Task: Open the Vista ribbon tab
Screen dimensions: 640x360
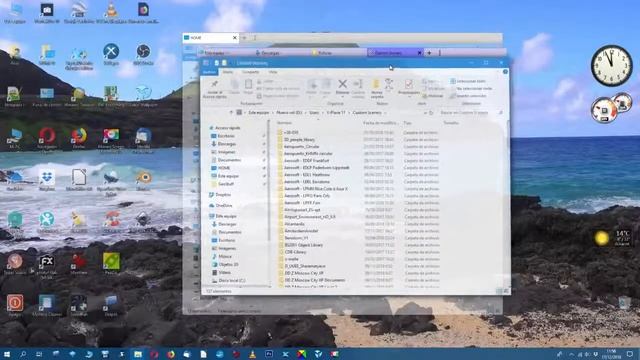Action: coord(273,72)
